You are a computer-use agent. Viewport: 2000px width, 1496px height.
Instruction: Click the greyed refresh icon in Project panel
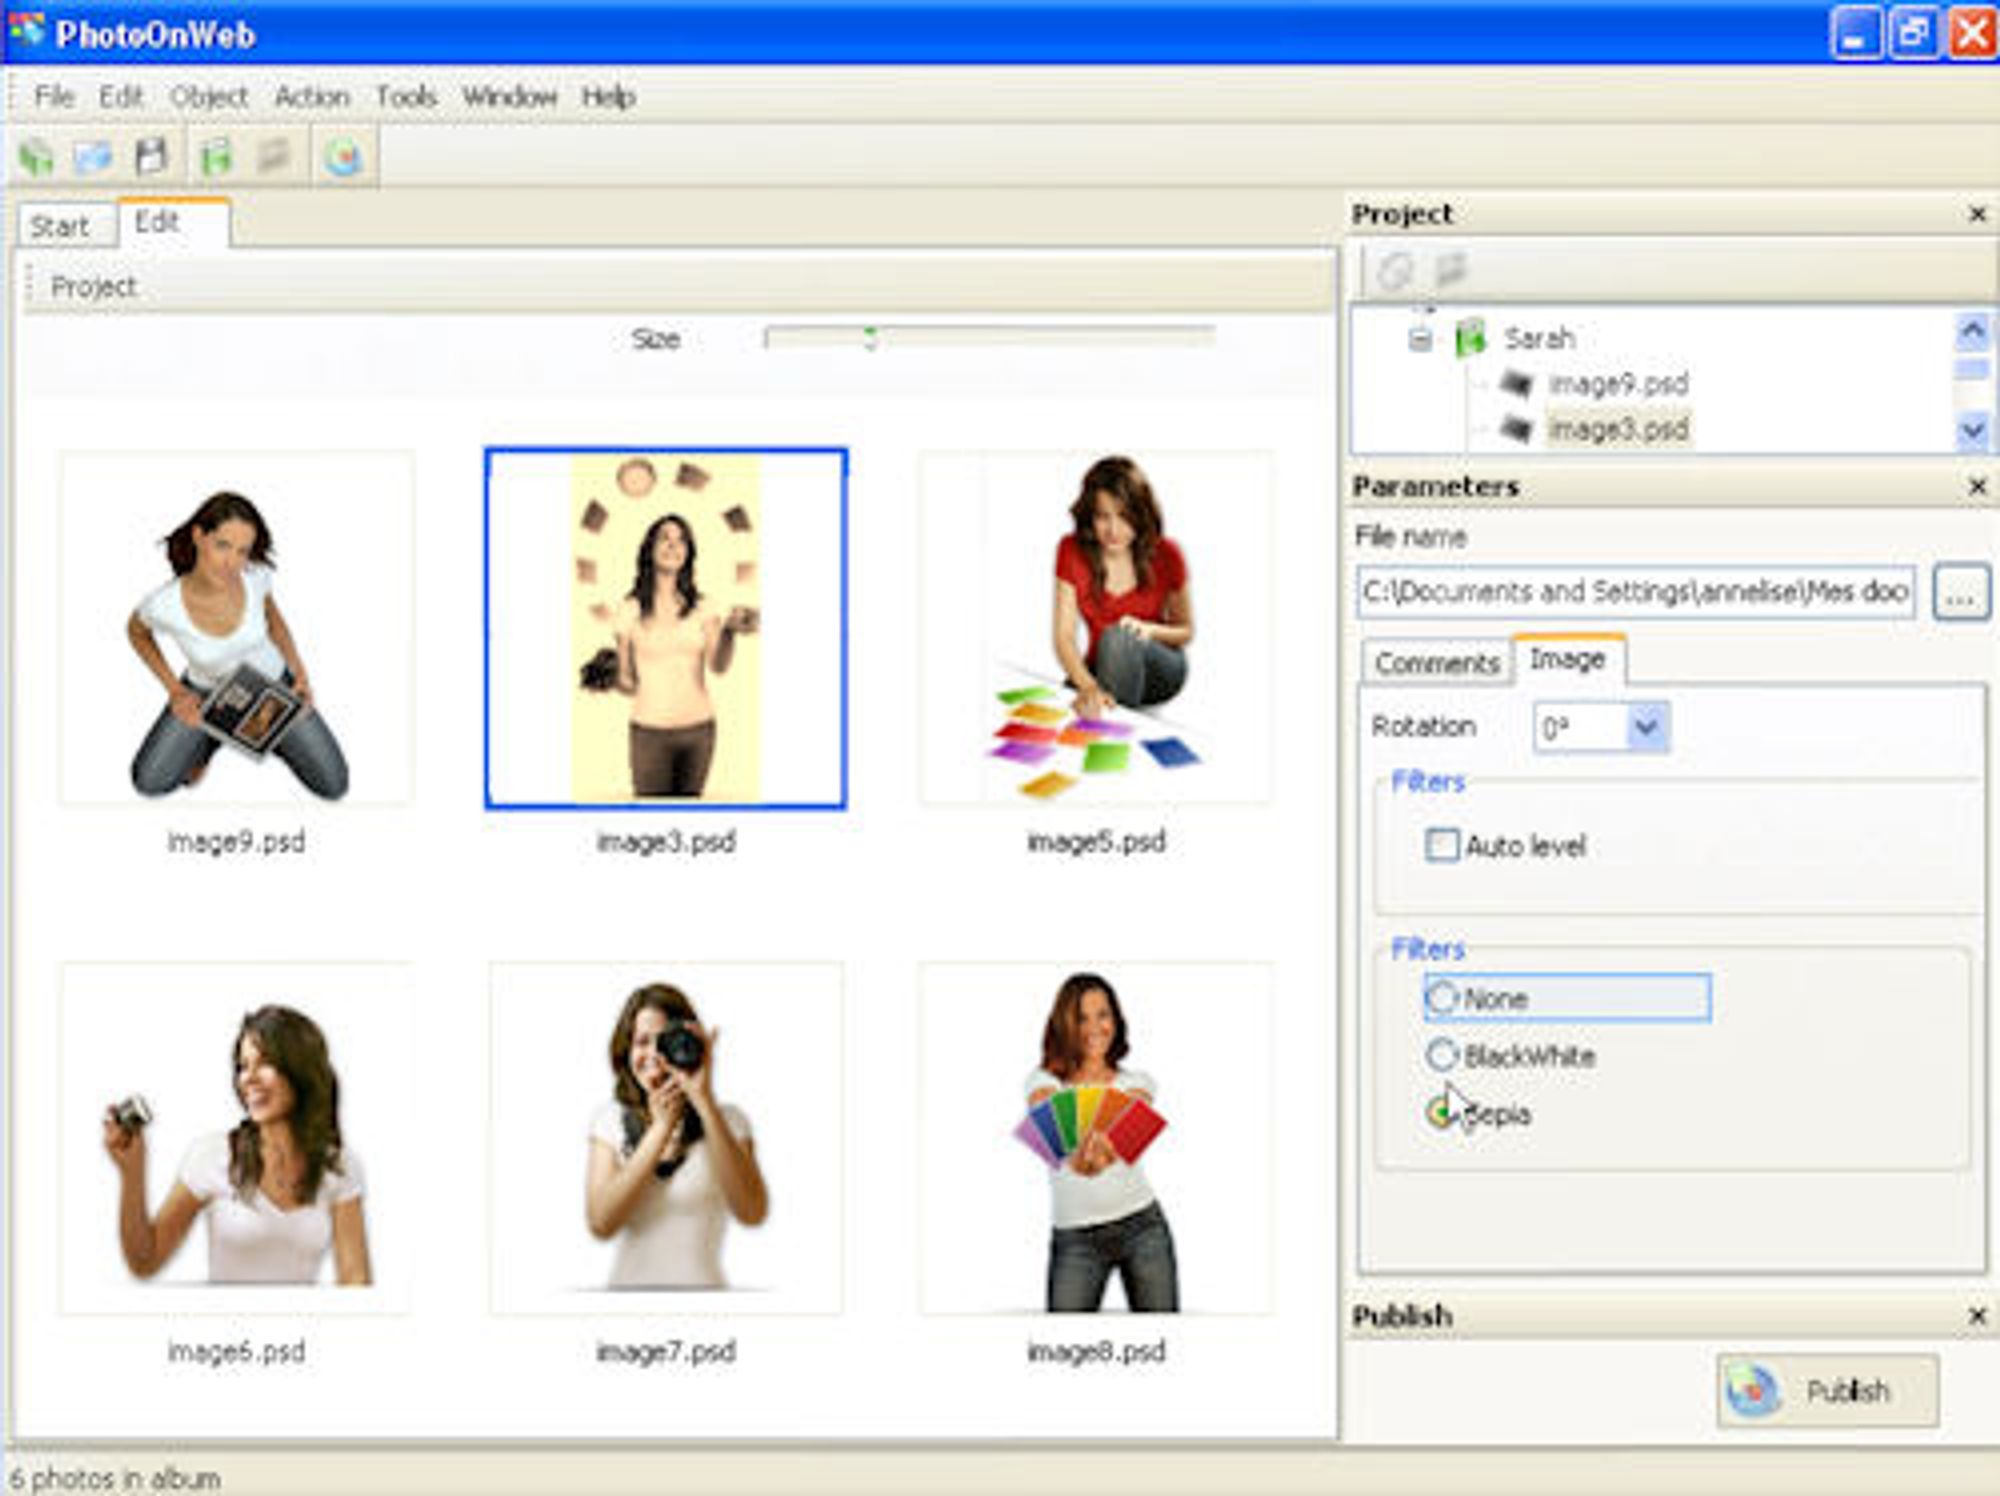(1395, 269)
